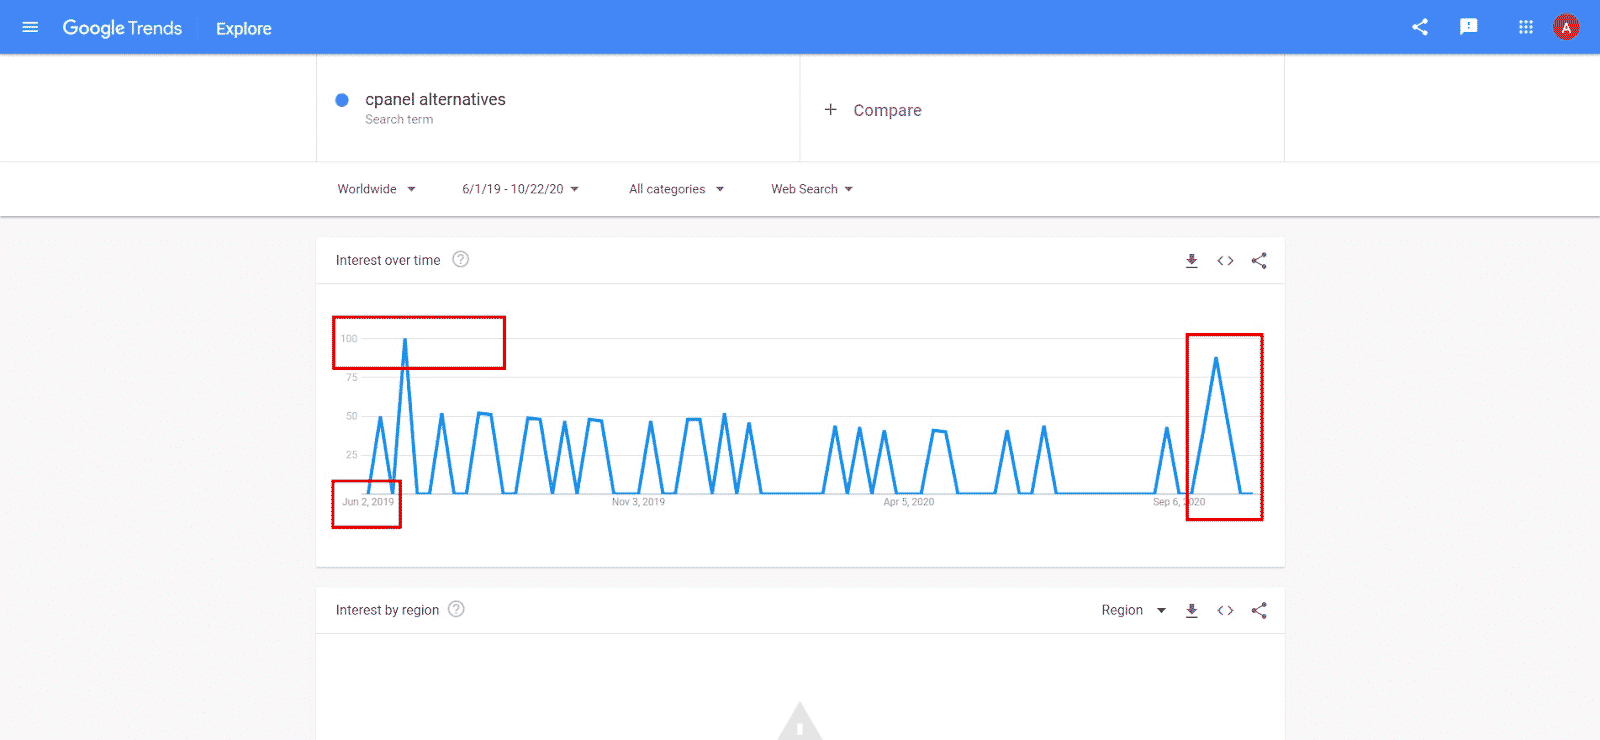Open the 6/1/19 - 10/22/20 date range dropdown

click(x=520, y=189)
